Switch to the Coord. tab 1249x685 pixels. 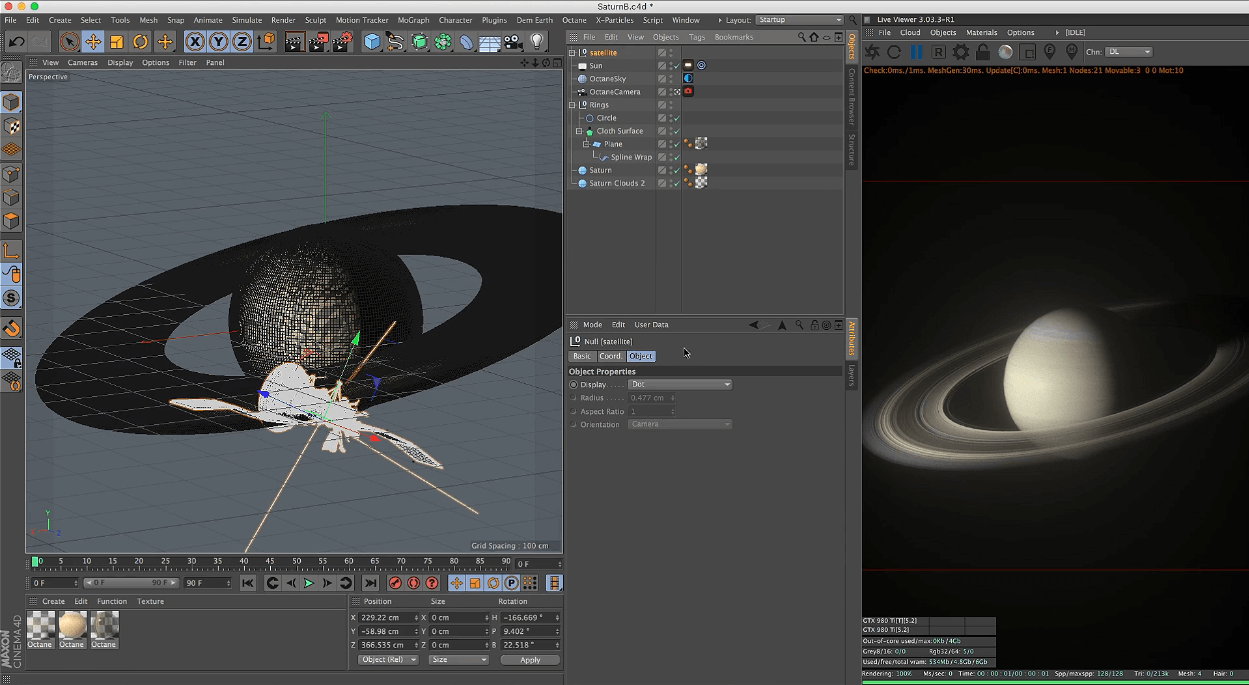point(610,356)
